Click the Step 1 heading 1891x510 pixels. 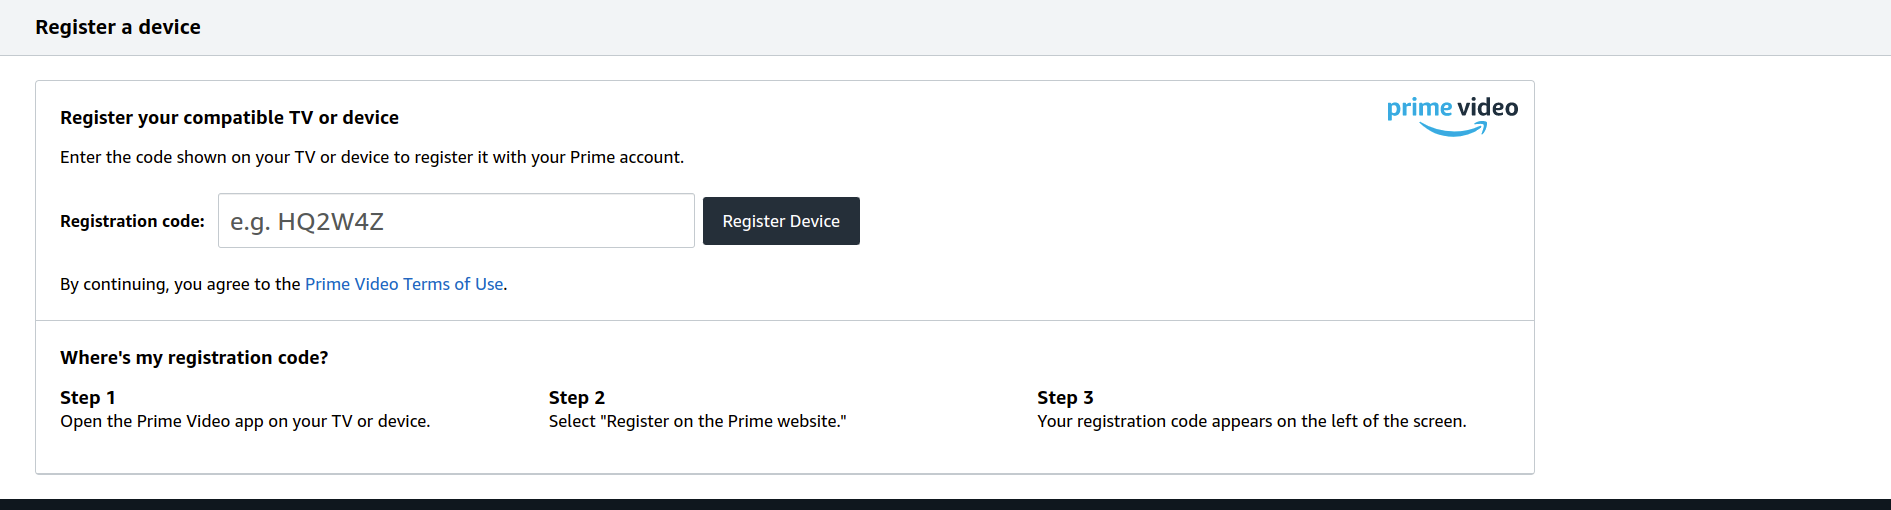pyautogui.click(x=88, y=397)
